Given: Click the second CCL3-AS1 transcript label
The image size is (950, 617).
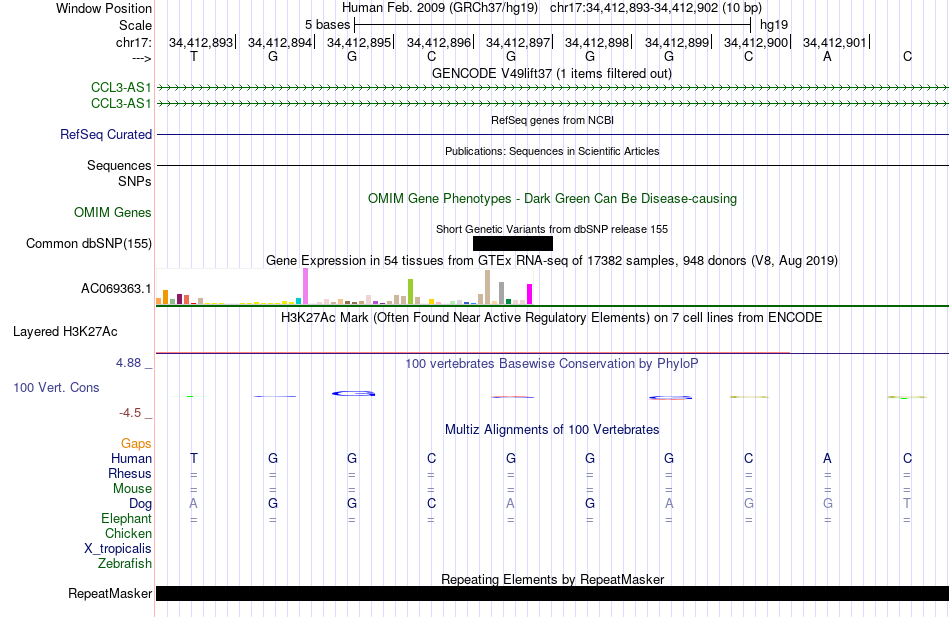Looking at the screenshot, I should pyautogui.click(x=121, y=104).
